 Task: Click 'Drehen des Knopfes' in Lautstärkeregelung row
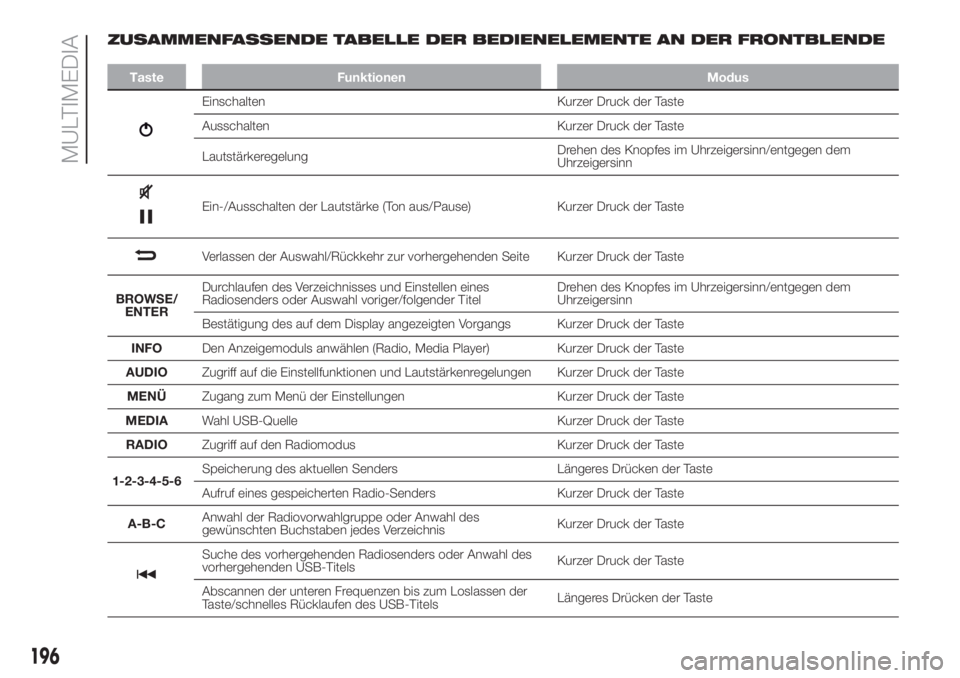pos(703,157)
